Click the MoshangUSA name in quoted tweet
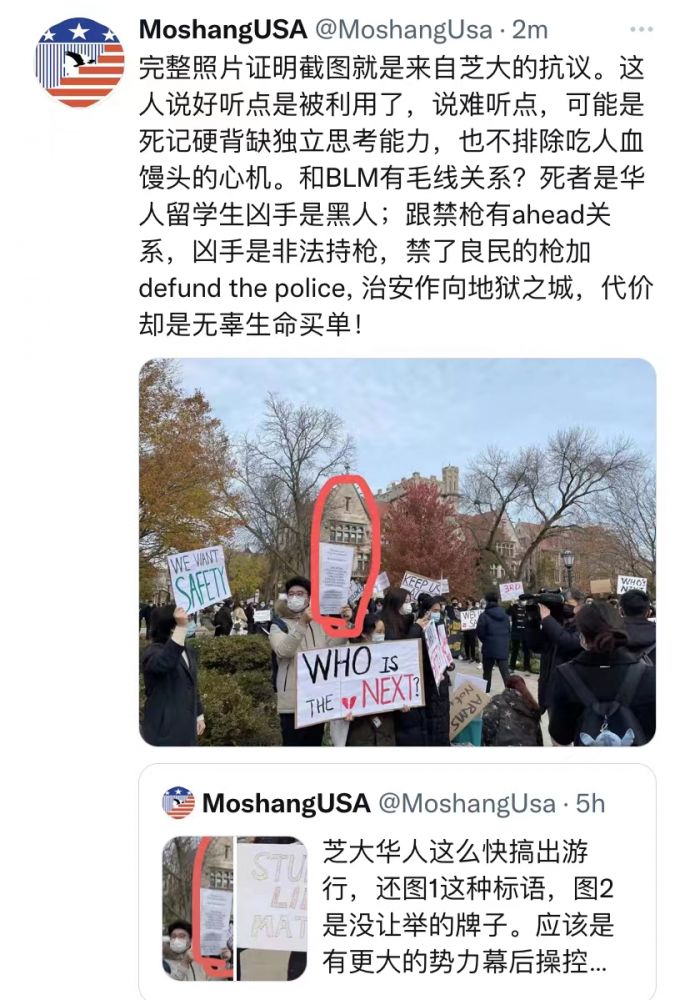Image resolution: width=690 pixels, height=1000 pixels. [x=286, y=803]
